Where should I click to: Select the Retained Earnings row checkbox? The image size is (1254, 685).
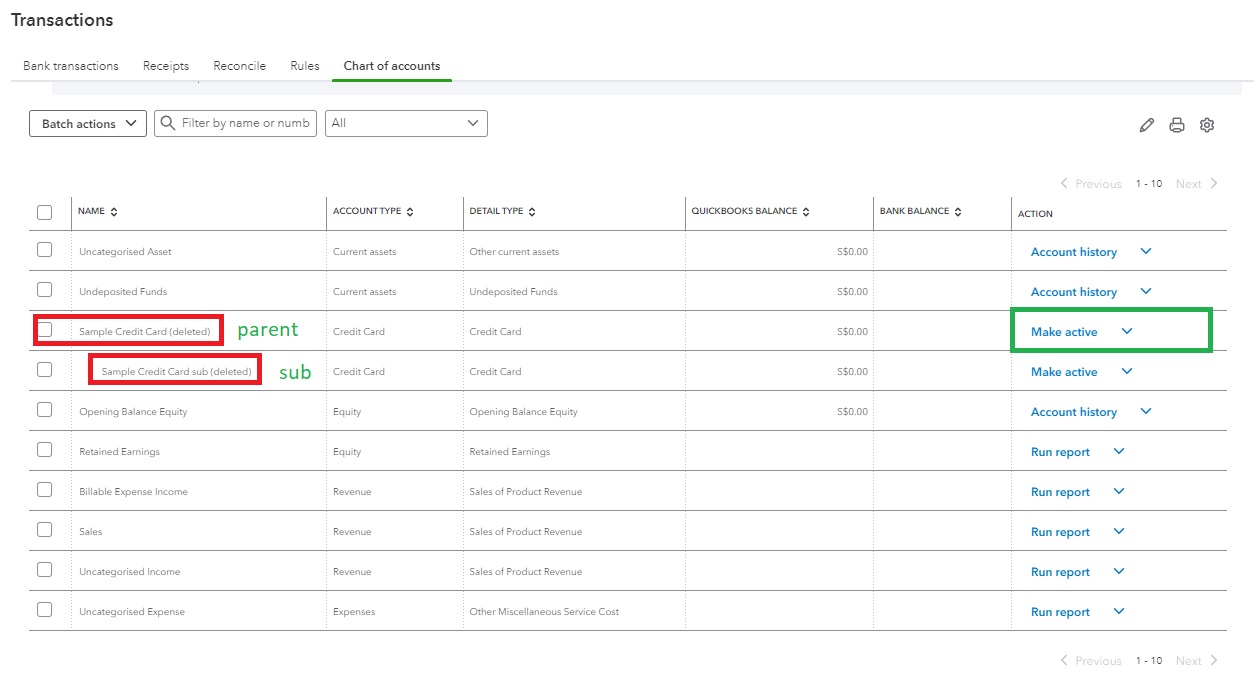pyautogui.click(x=44, y=450)
